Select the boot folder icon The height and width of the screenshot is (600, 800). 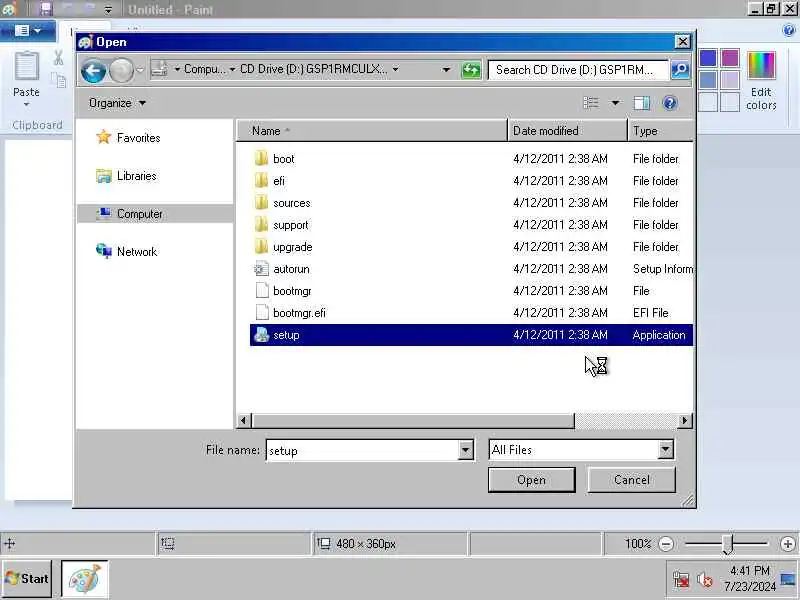[x=261, y=158]
